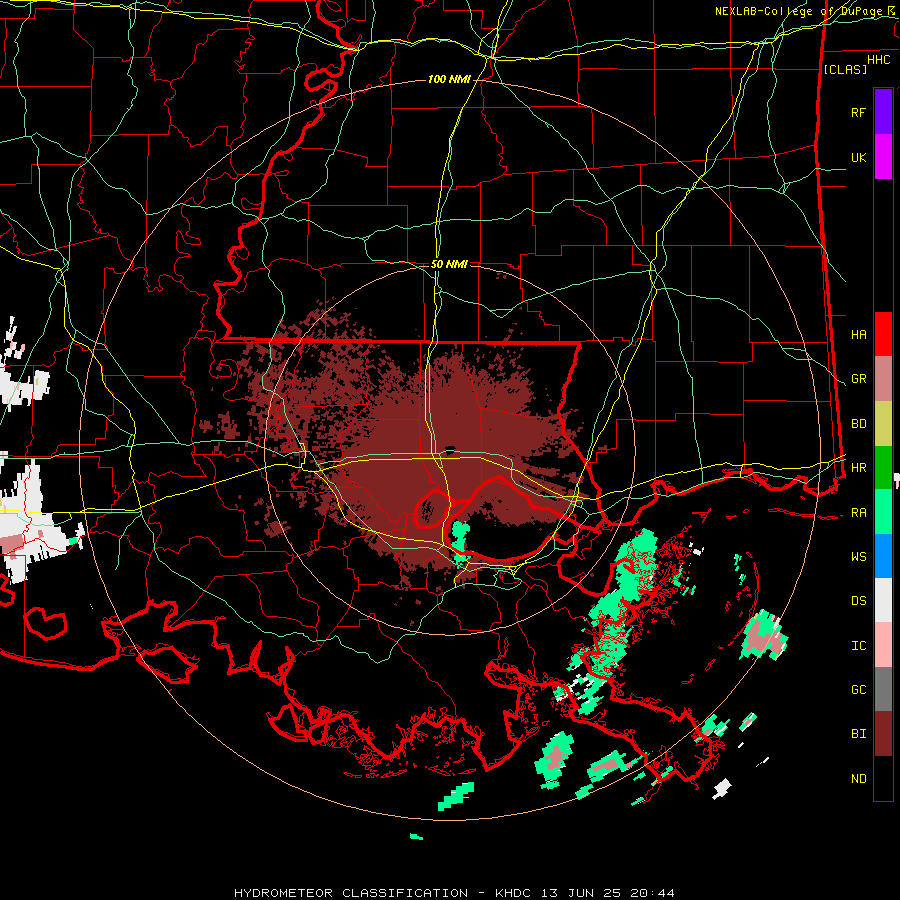Click the ND legend label

tap(858, 779)
